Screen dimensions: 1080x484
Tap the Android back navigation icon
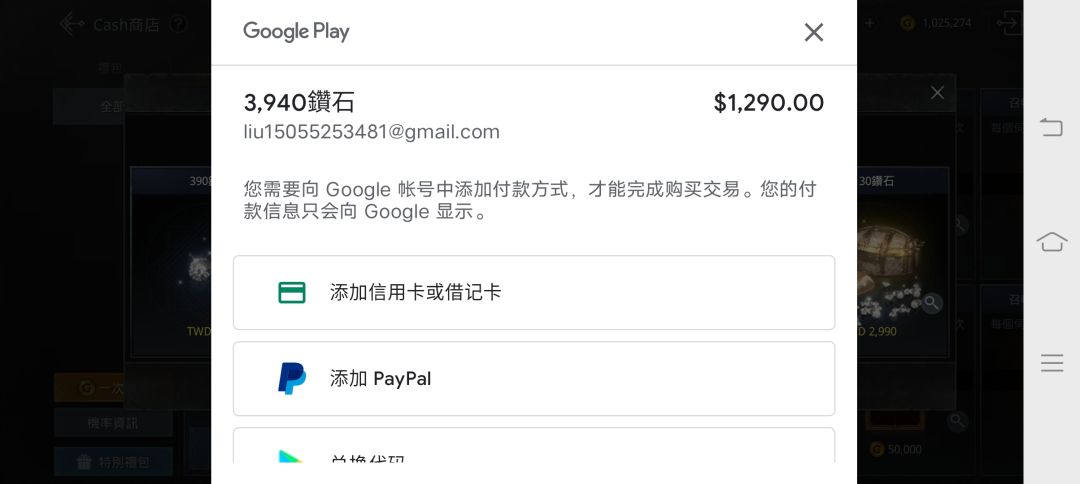point(1052,127)
